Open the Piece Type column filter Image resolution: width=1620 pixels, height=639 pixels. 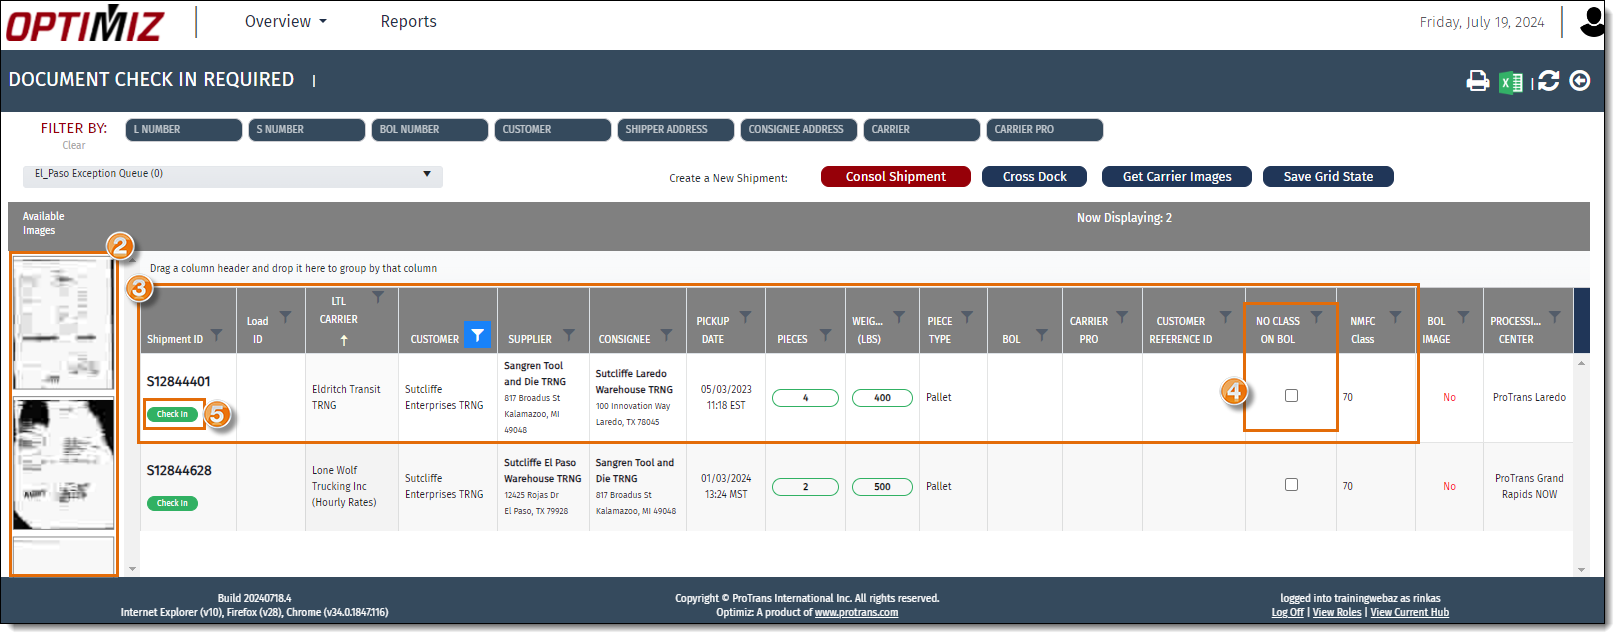click(967, 317)
